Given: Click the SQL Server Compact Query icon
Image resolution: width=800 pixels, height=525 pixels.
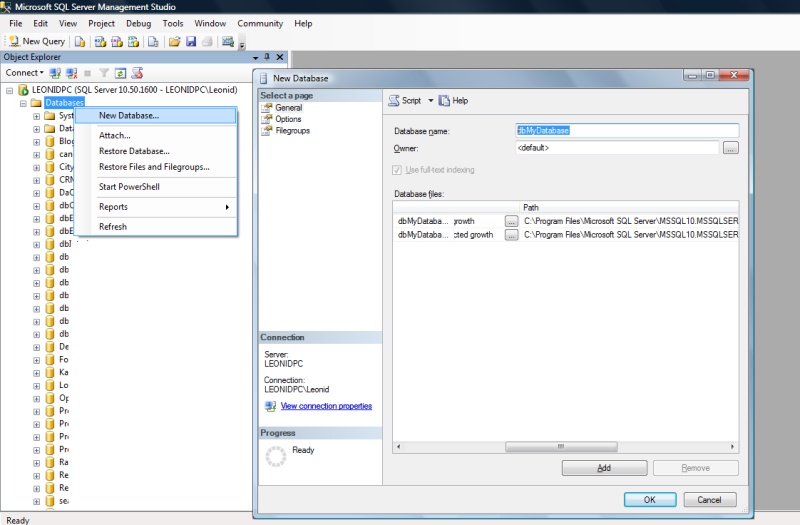Looking at the screenshot, I should pos(153,41).
